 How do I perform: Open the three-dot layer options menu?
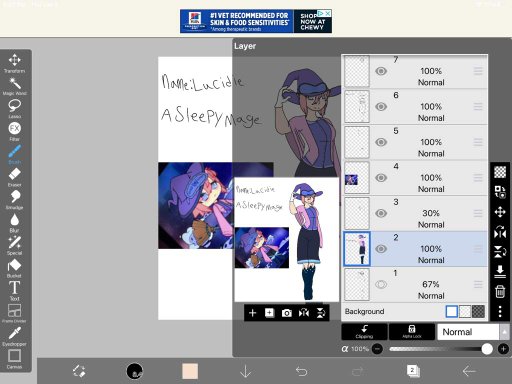click(500, 311)
